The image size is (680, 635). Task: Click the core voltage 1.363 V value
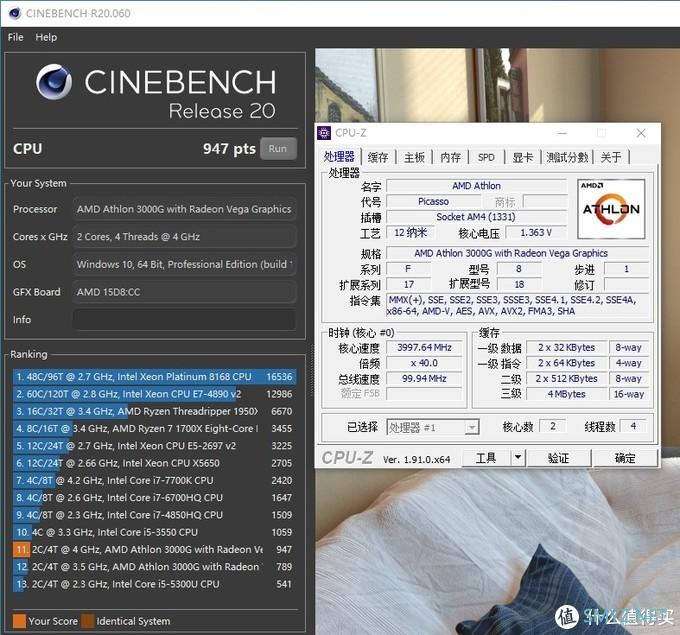click(x=536, y=232)
